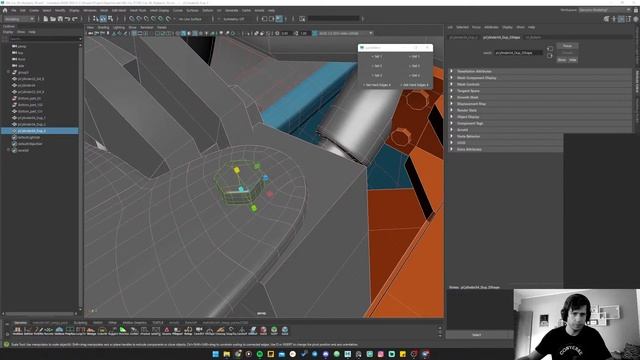Open the Edit Mesh menu

[x=119, y=10]
